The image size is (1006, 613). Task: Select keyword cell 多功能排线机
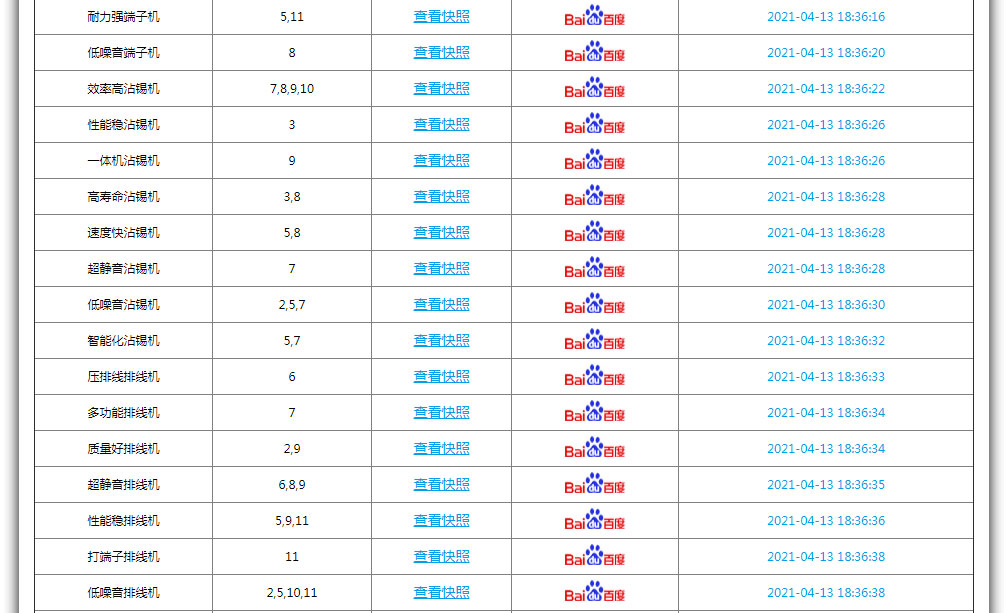pos(123,412)
